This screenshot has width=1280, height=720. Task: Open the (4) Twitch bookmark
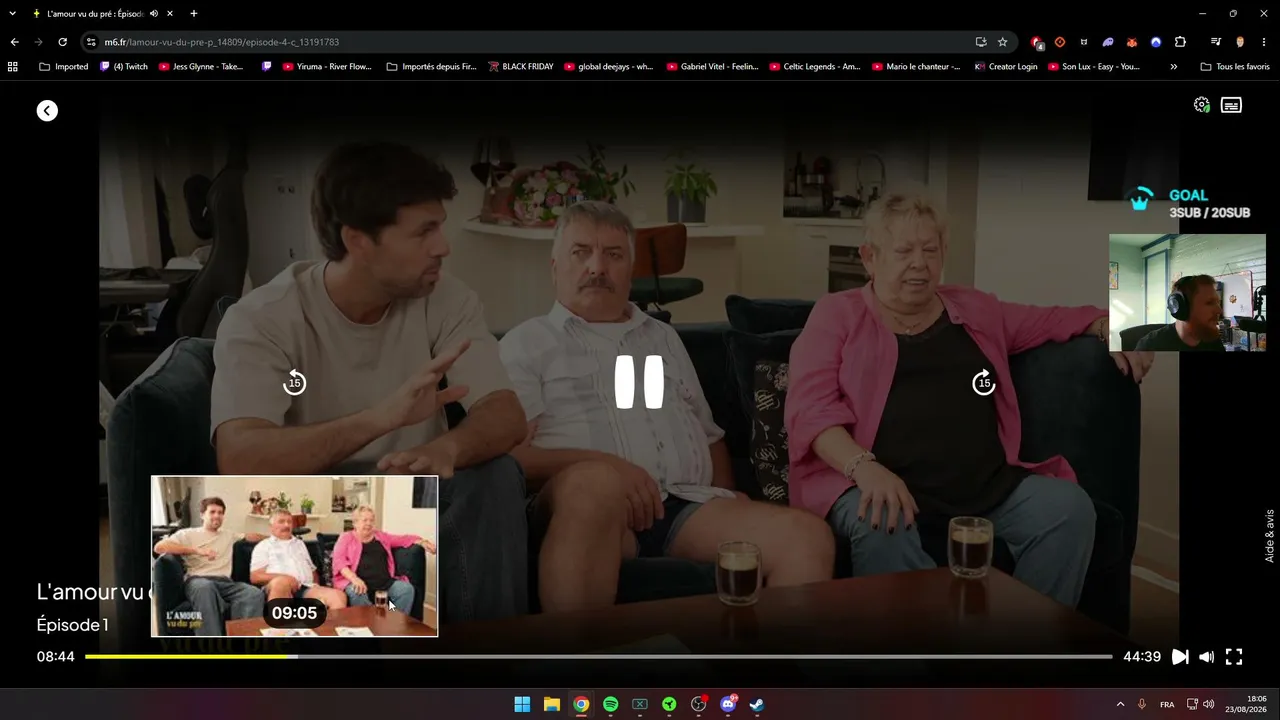pos(123,67)
